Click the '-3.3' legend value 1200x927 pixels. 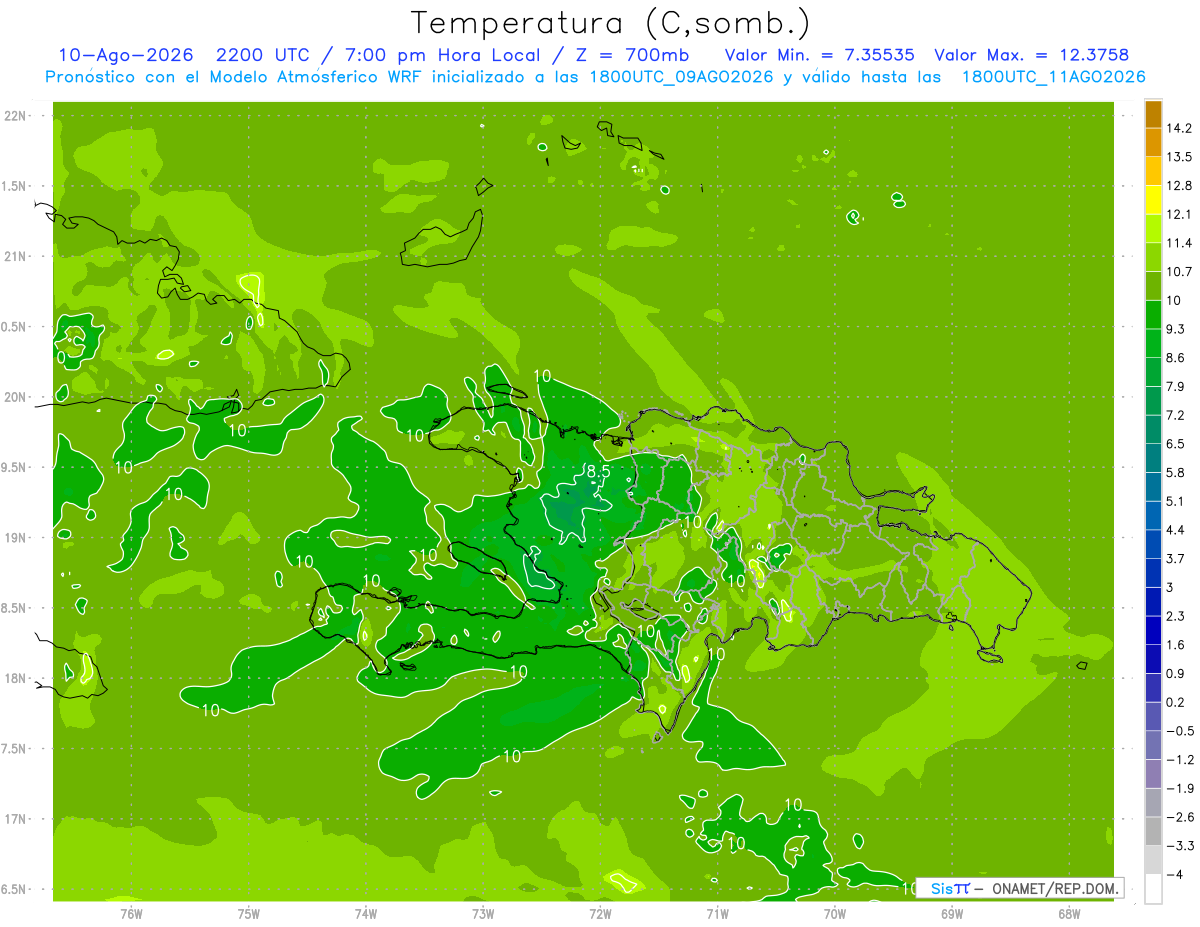(x=1179, y=846)
